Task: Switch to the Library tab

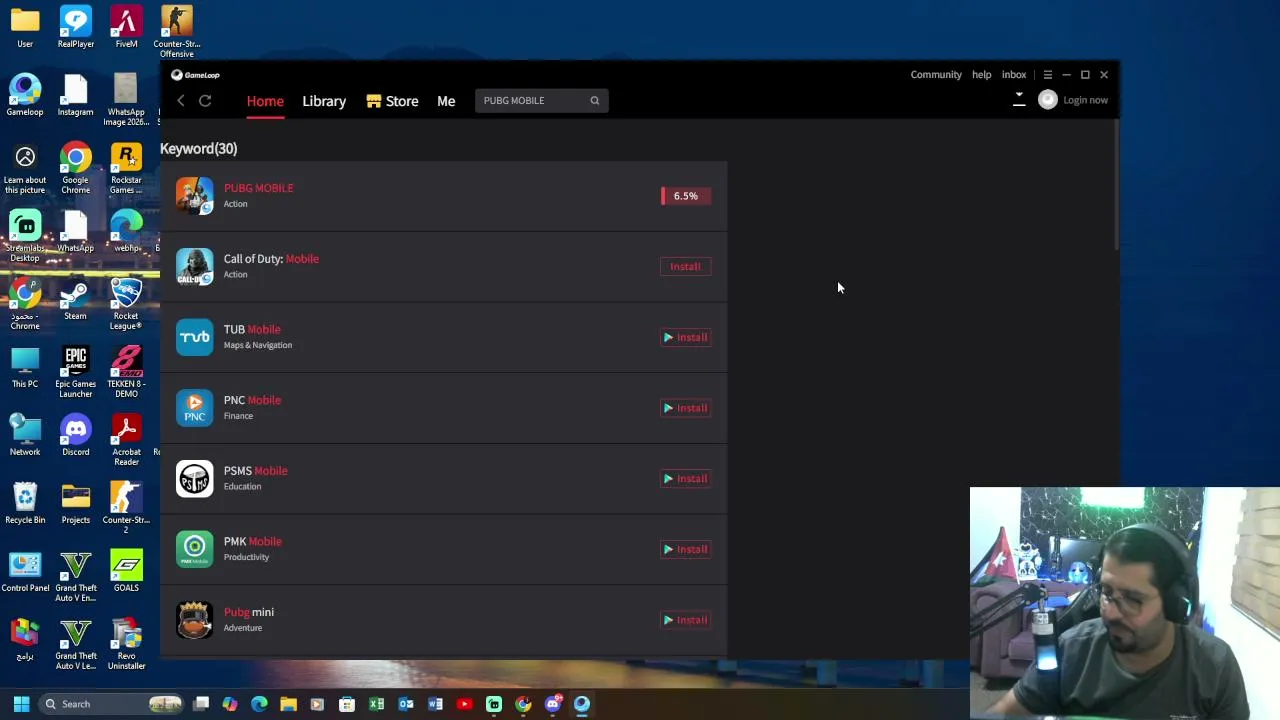Action: pyautogui.click(x=324, y=101)
